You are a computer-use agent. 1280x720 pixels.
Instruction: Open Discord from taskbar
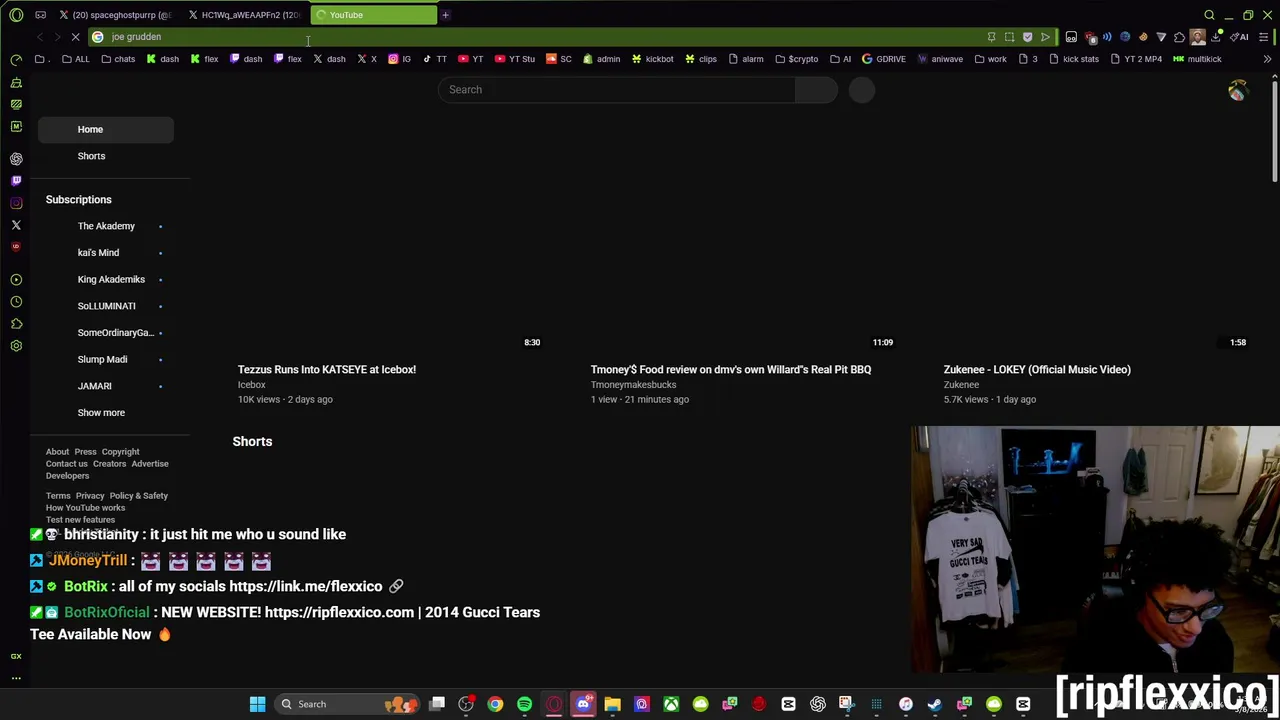583,704
